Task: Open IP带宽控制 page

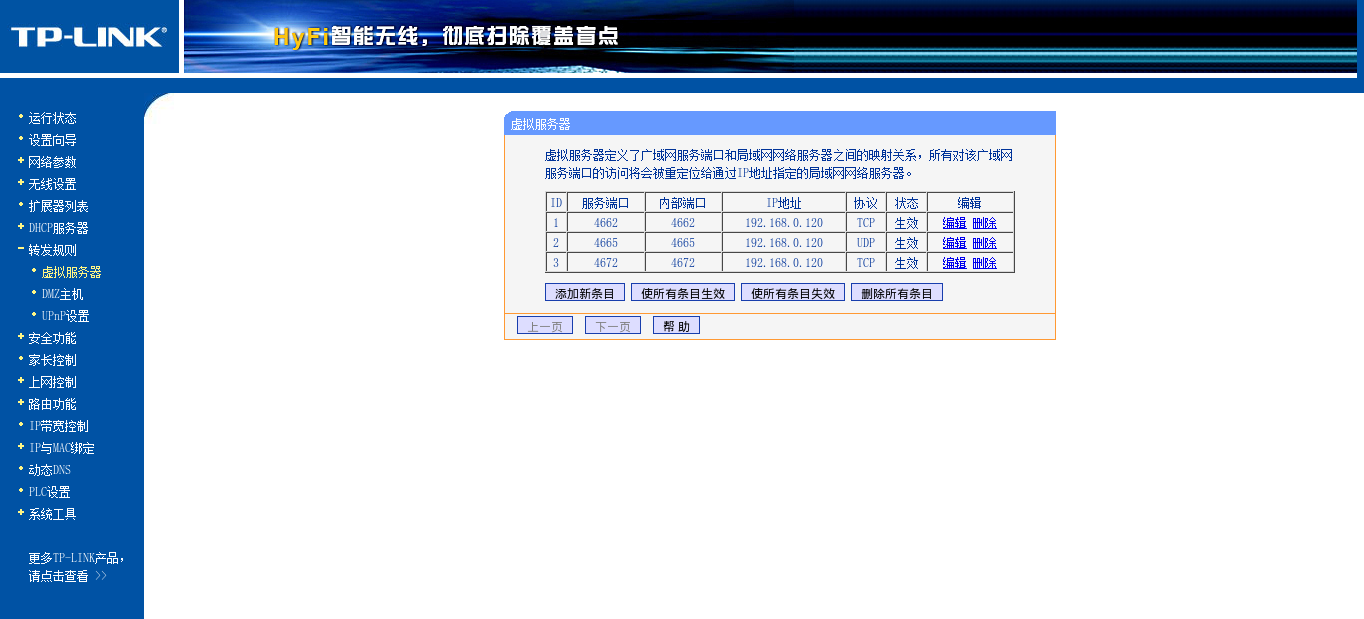Action: pos(58,426)
